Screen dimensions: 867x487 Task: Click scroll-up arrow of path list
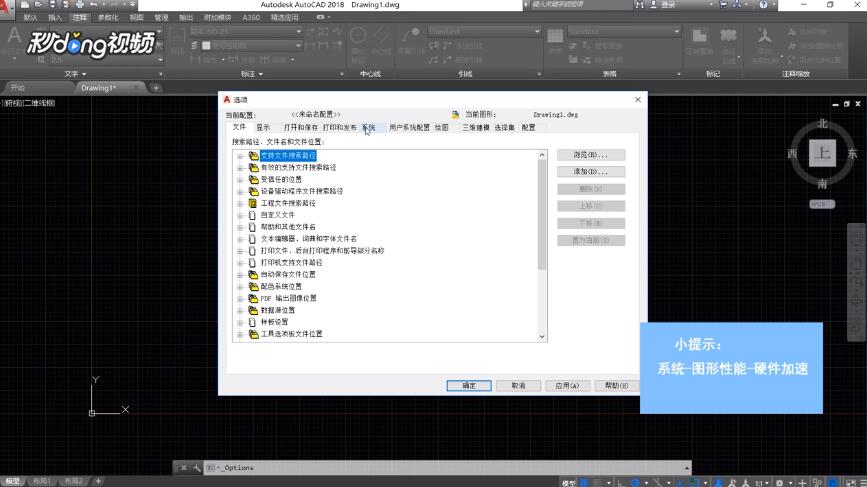[542, 155]
